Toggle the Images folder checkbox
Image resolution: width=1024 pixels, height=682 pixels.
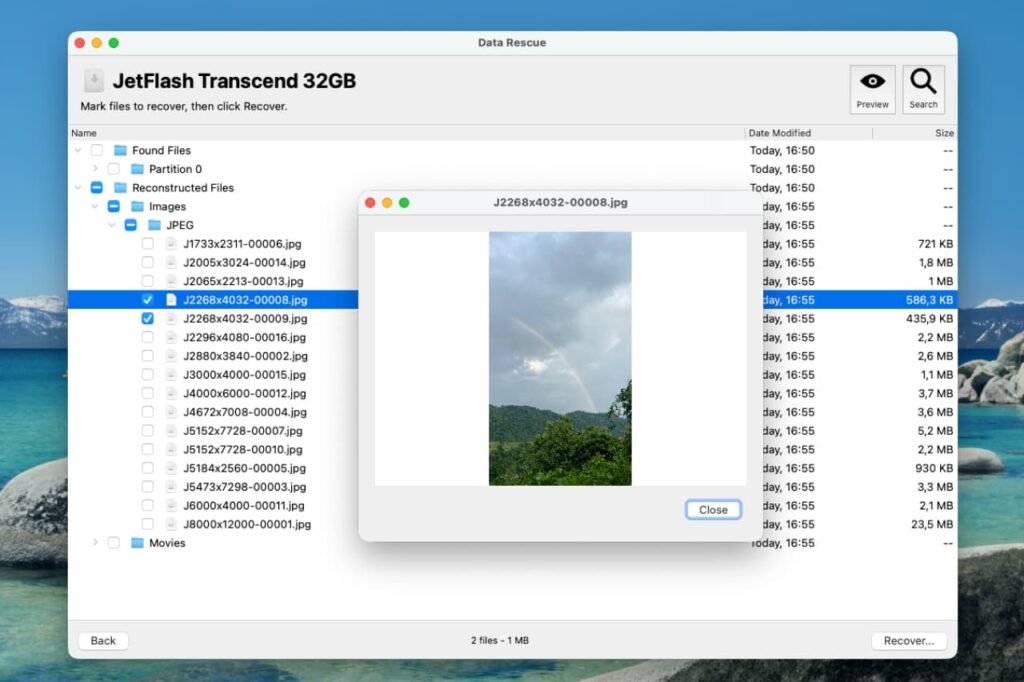[114, 206]
